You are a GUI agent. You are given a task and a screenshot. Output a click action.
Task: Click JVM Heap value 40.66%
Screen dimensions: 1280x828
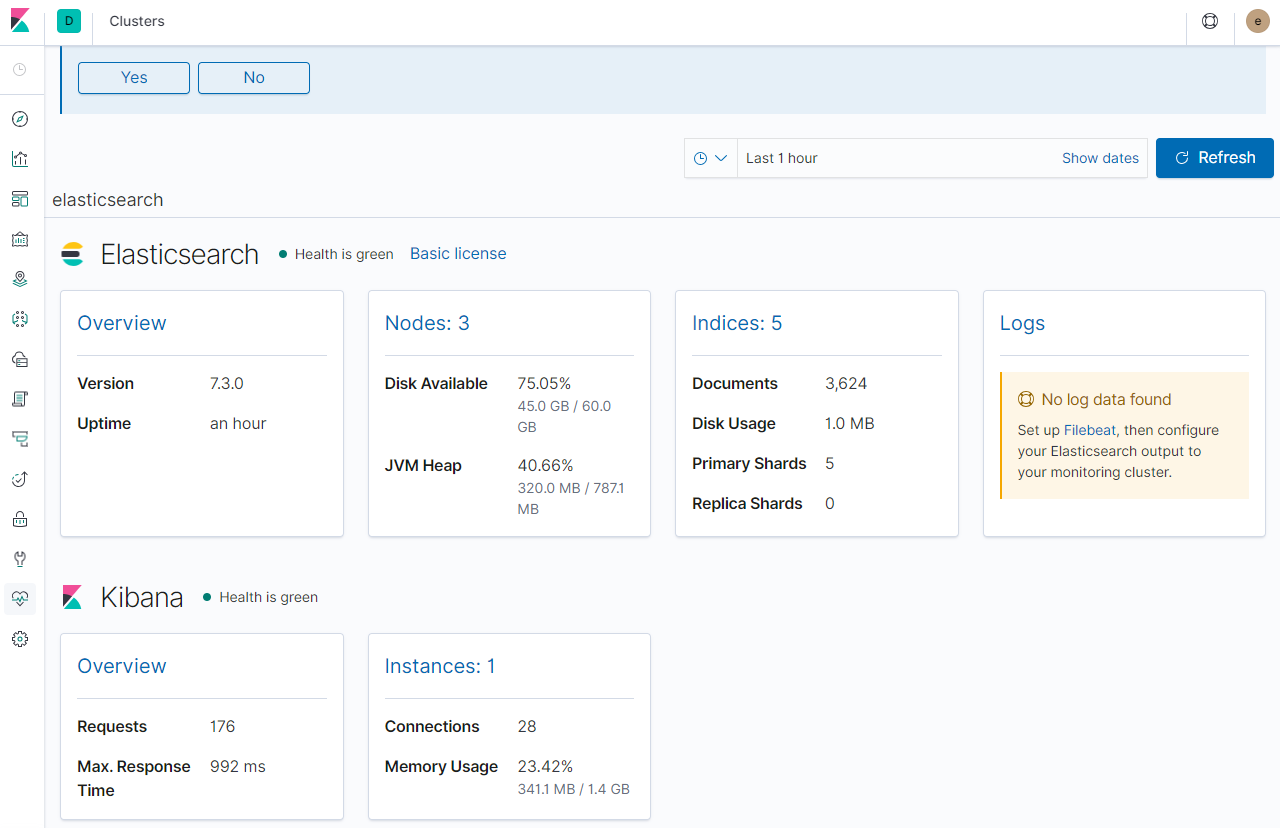(x=545, y=466)
